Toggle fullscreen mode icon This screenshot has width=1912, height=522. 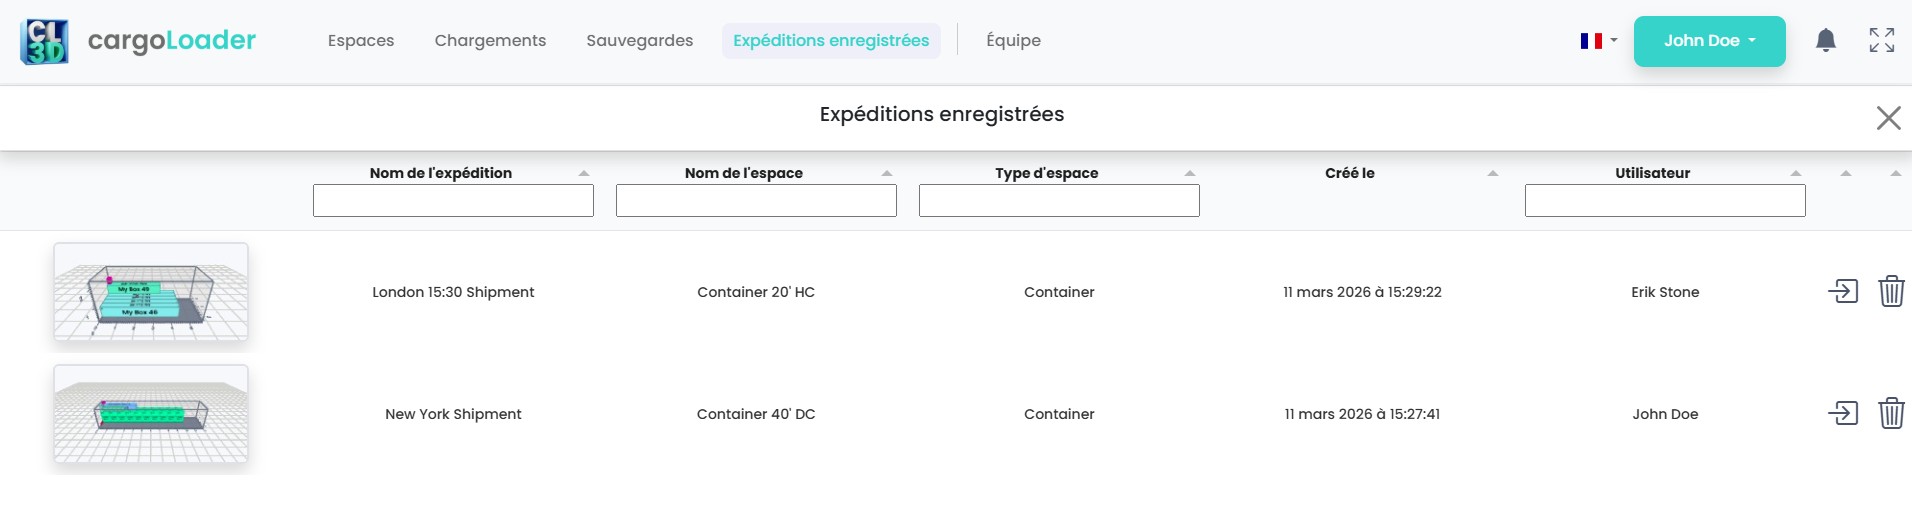click(x=1881, y=40)
